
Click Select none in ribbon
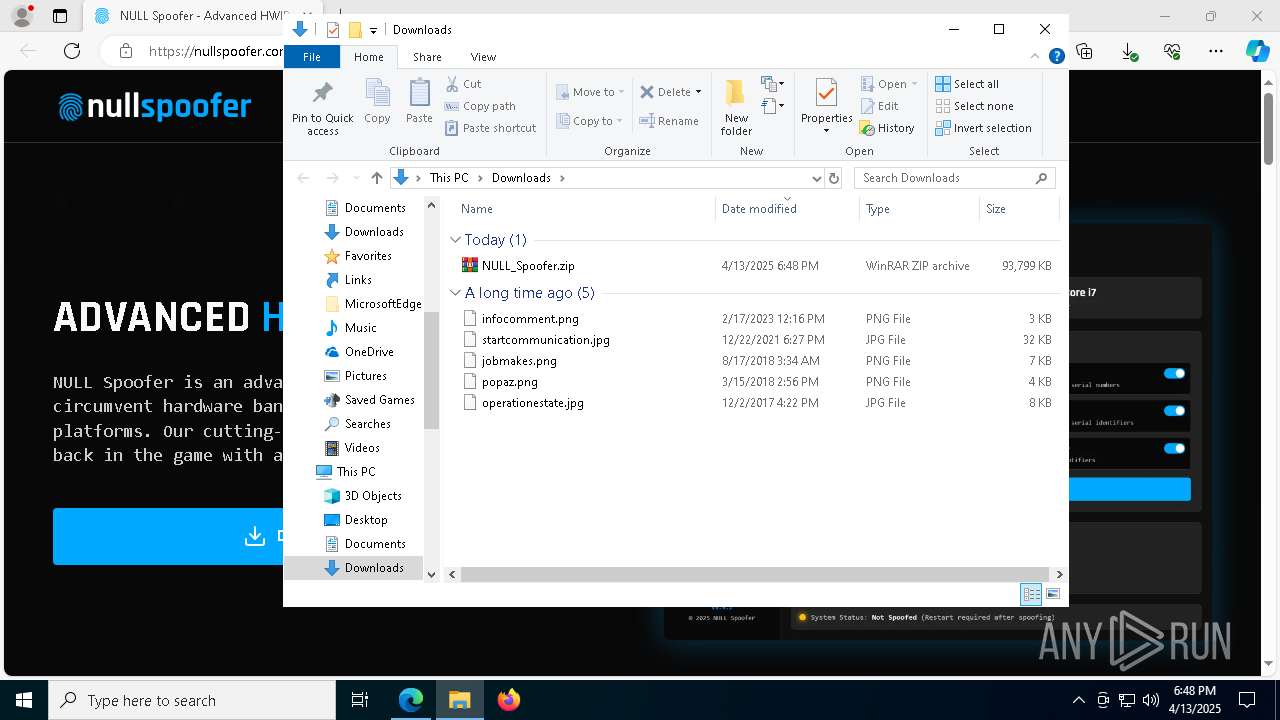click(974, 106)
